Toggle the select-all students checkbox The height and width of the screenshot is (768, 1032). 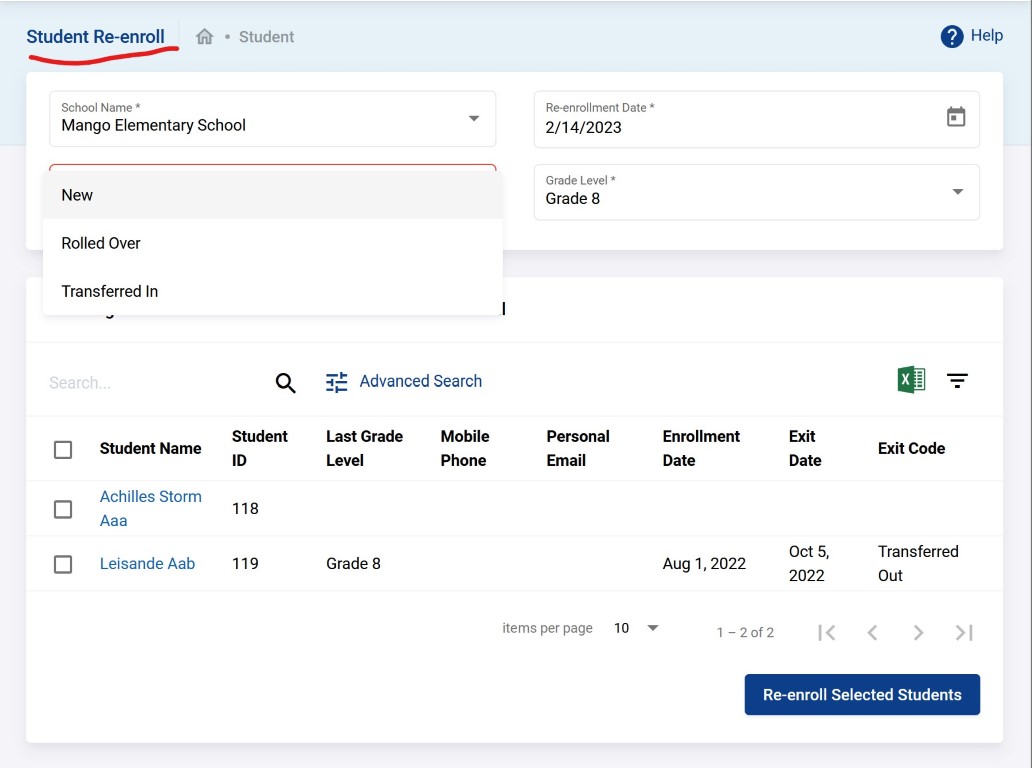pos(63,449)
